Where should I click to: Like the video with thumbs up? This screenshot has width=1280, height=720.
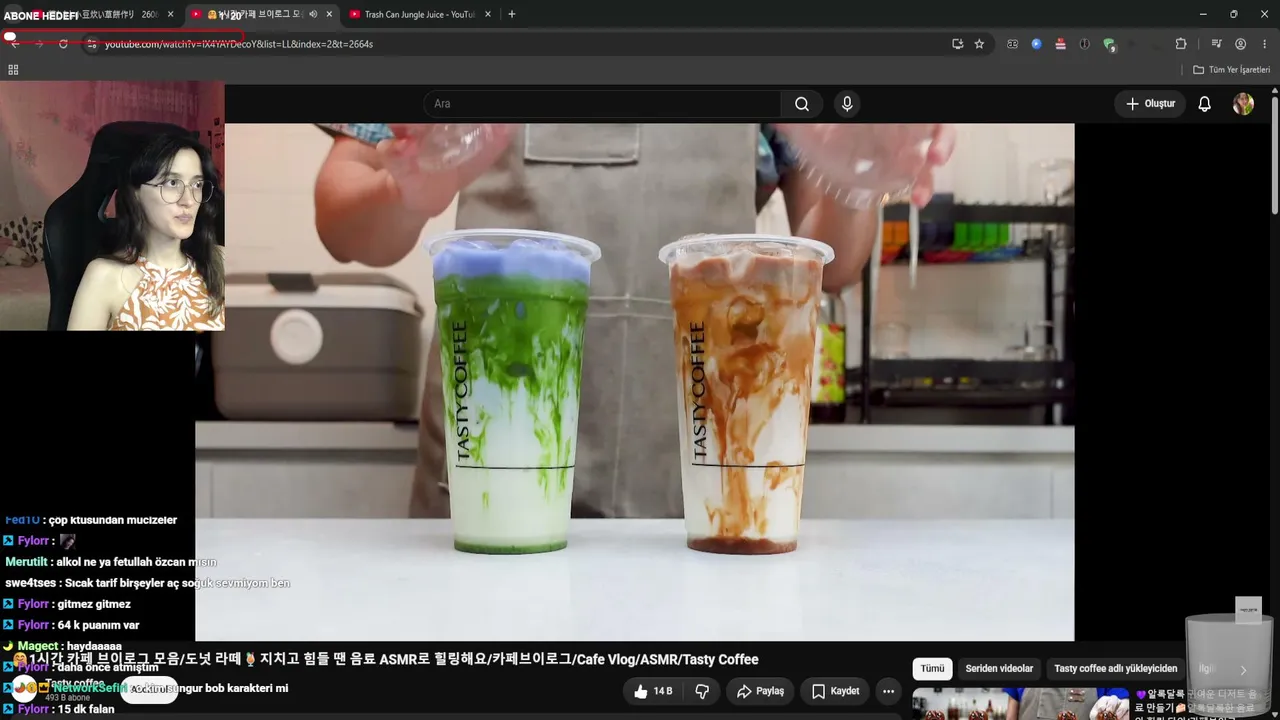click(653, 691)
